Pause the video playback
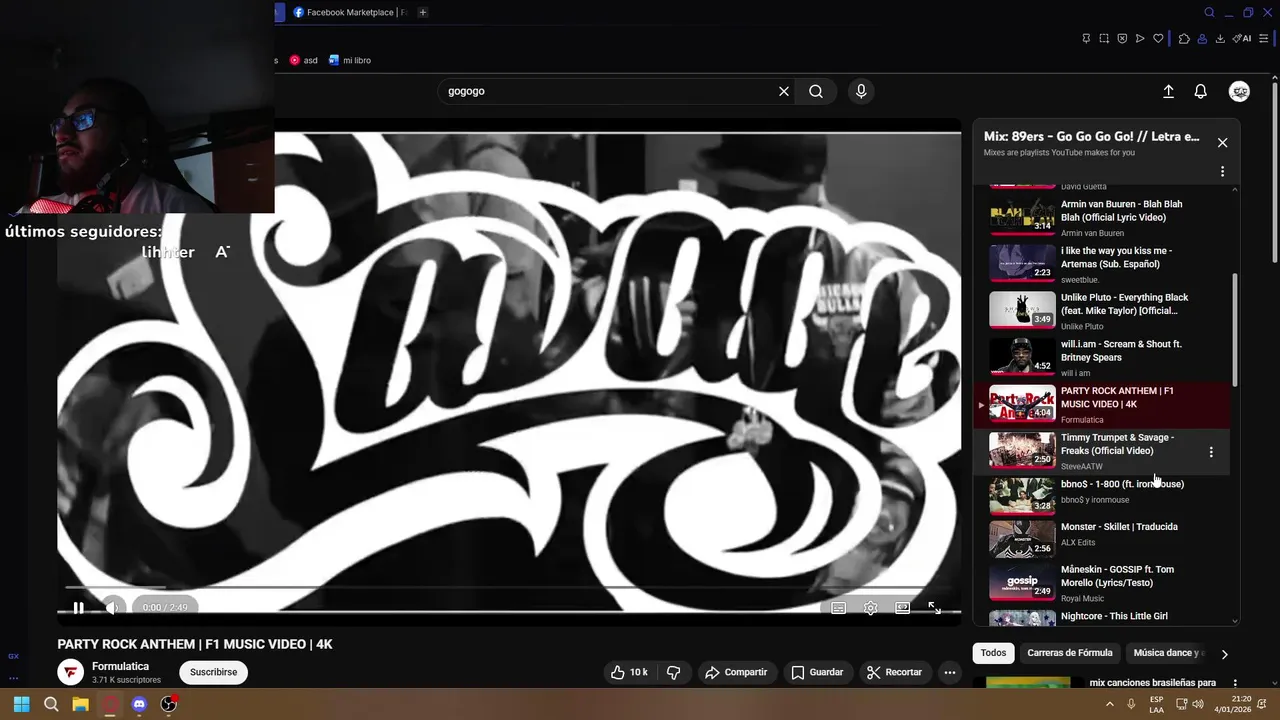The width and height of the screenshot is (1280, 720). coord(78,608)
